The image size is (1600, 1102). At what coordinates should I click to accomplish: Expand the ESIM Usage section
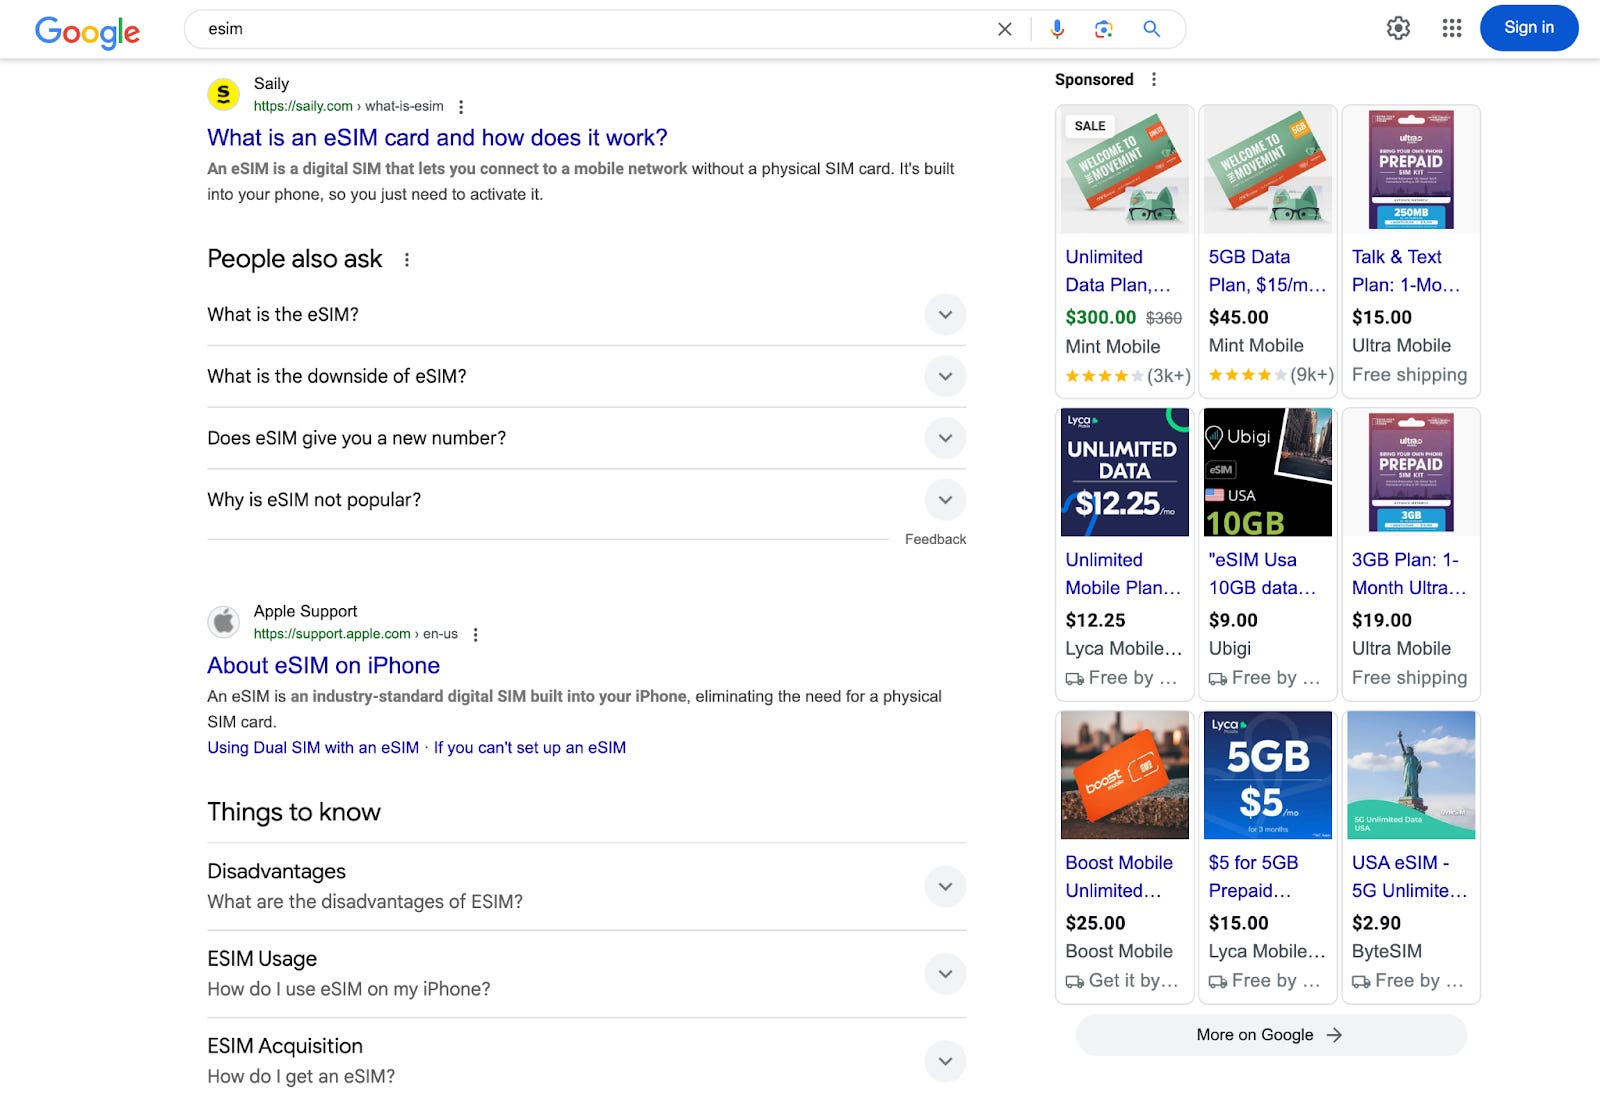586,974
